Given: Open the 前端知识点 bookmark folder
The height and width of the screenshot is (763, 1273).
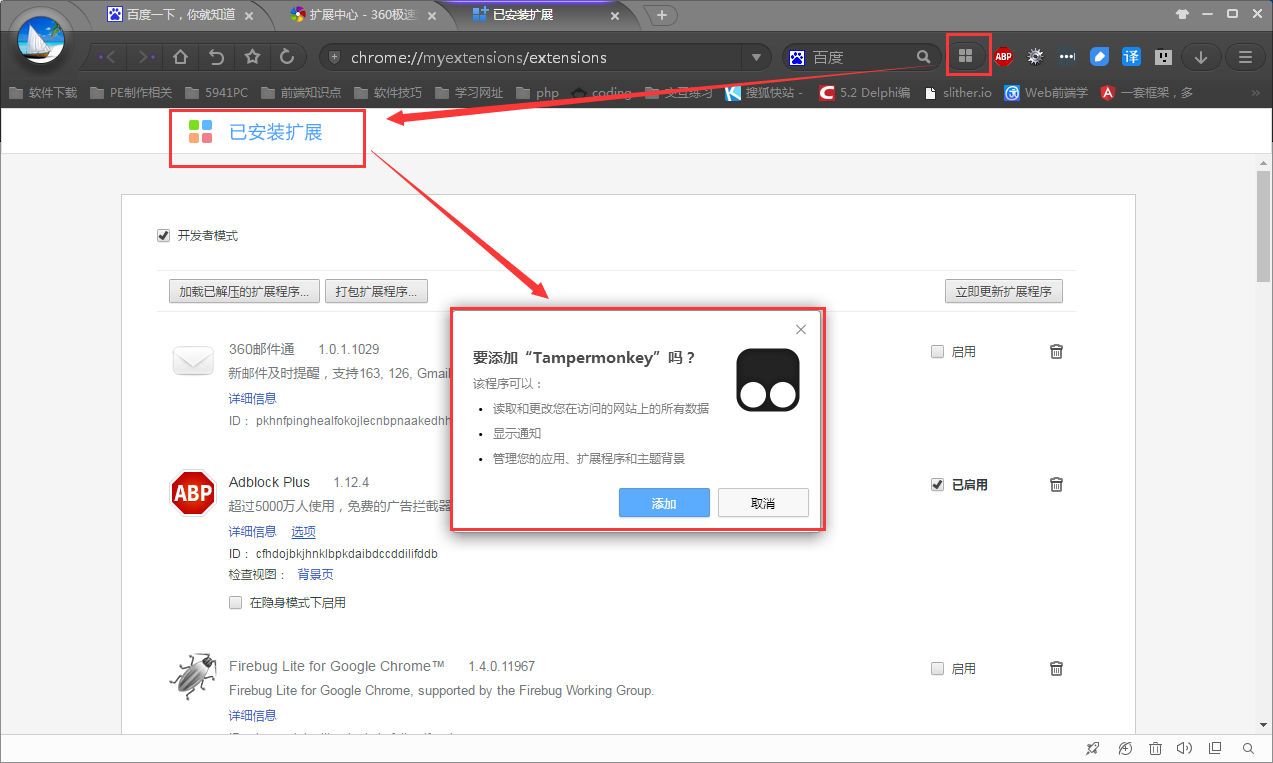Looking at the screenshot, I should pos(301,93).
